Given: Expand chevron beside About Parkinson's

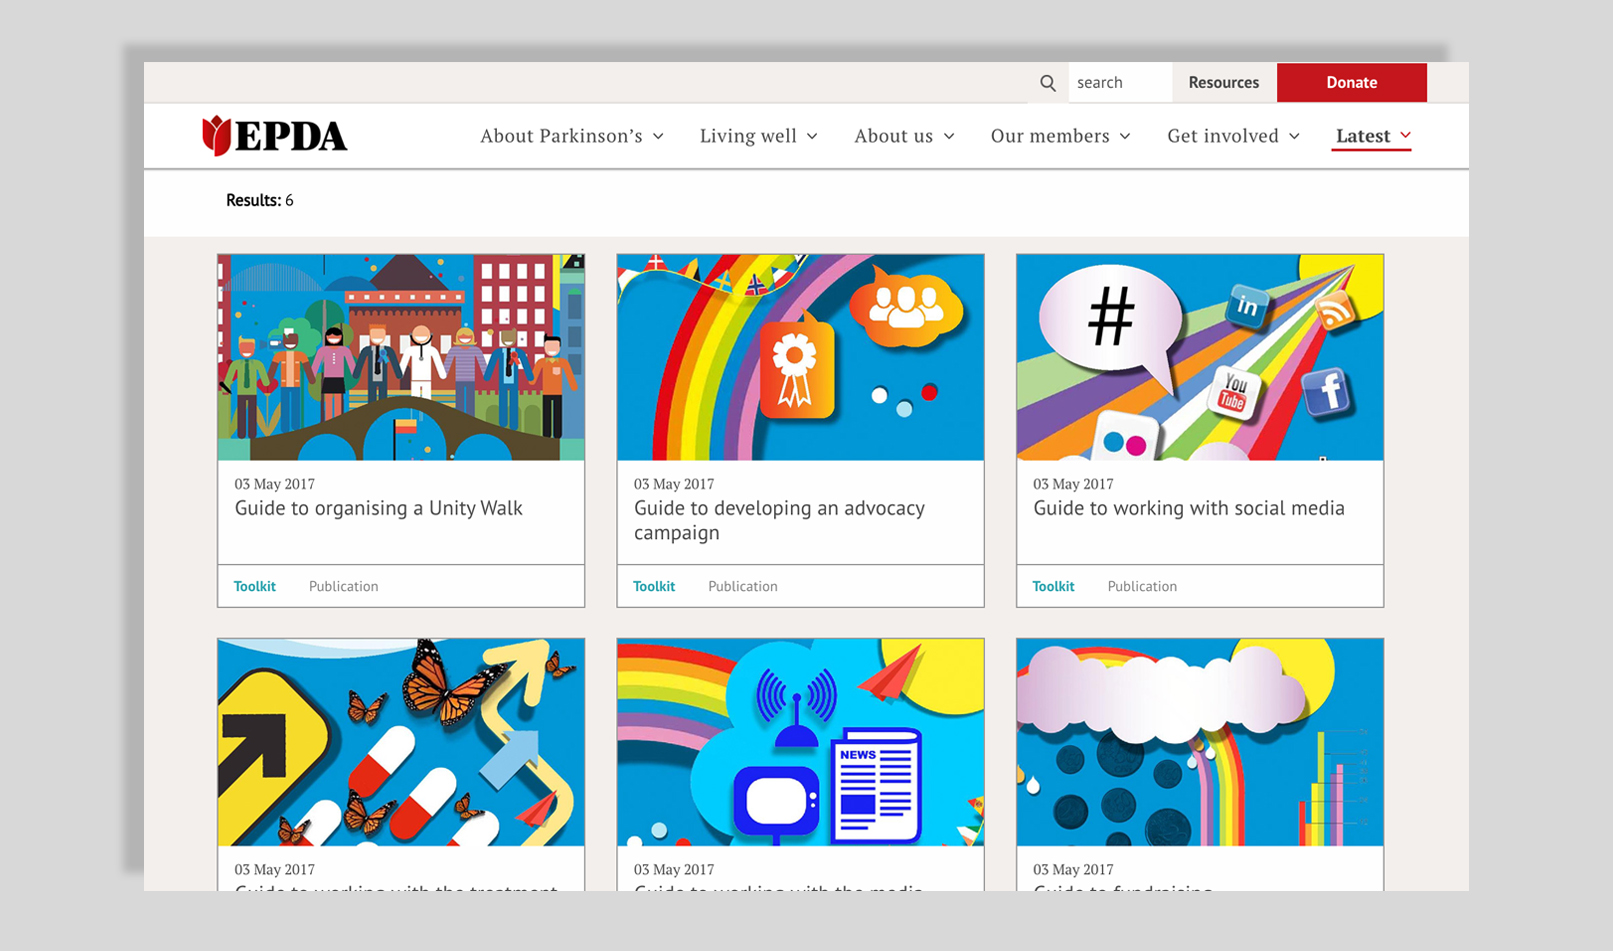Looking at the screenshot, I should coord(658,136).
